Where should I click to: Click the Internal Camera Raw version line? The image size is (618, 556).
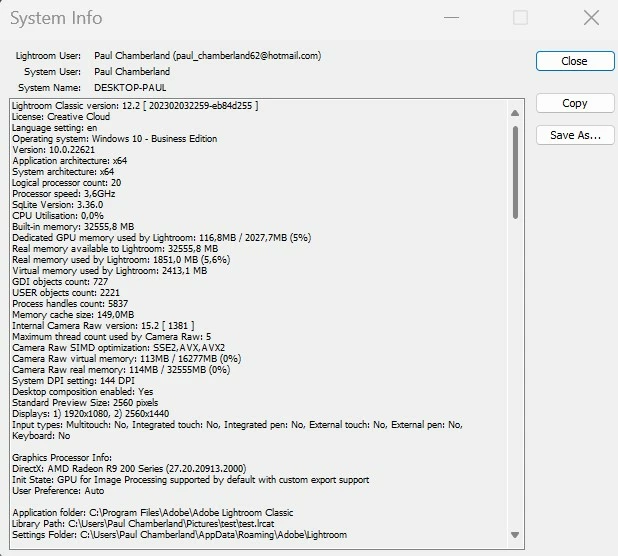(x=103, y=326)
